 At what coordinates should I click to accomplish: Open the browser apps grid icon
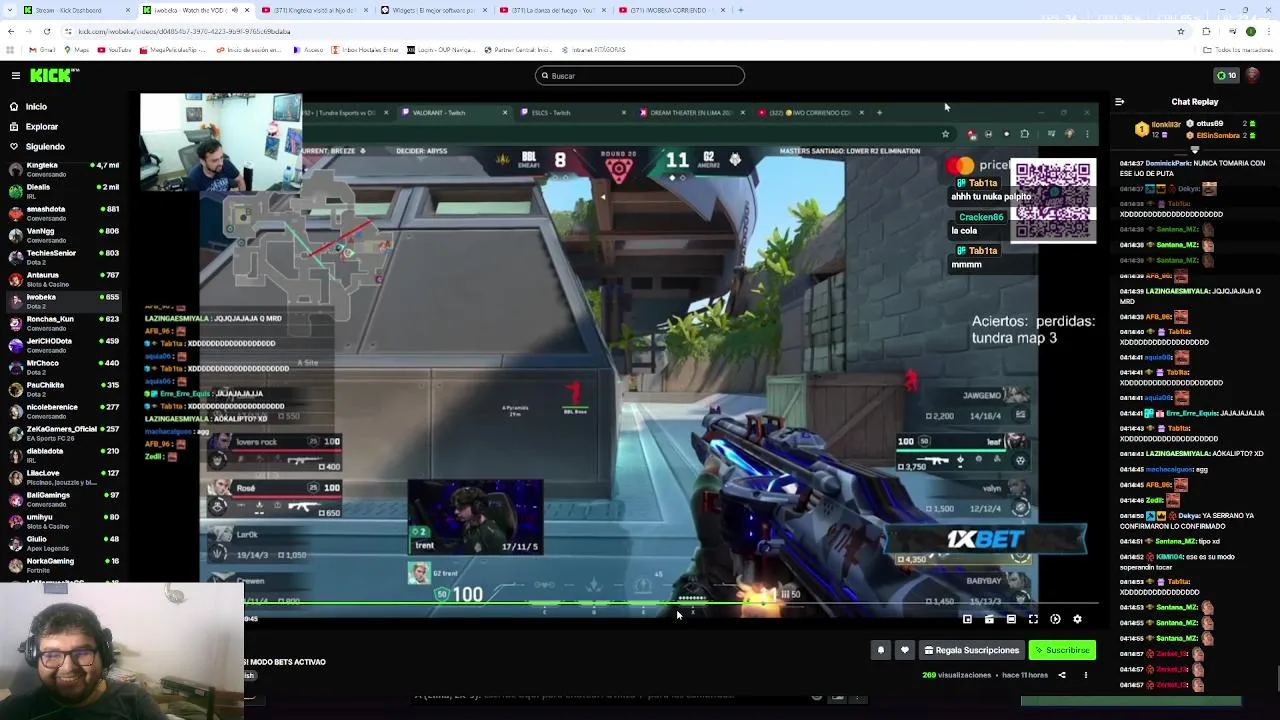point(10,50)
